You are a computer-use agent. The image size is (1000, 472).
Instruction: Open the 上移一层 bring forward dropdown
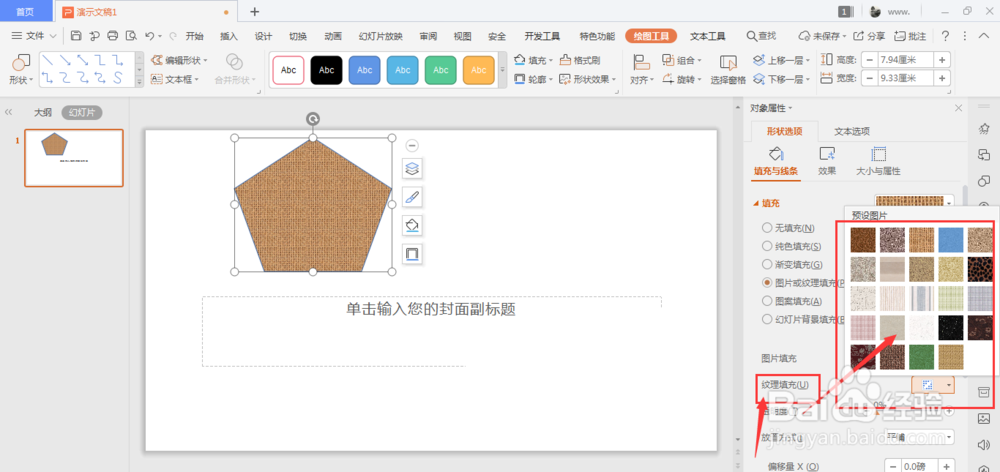point(781,60)
